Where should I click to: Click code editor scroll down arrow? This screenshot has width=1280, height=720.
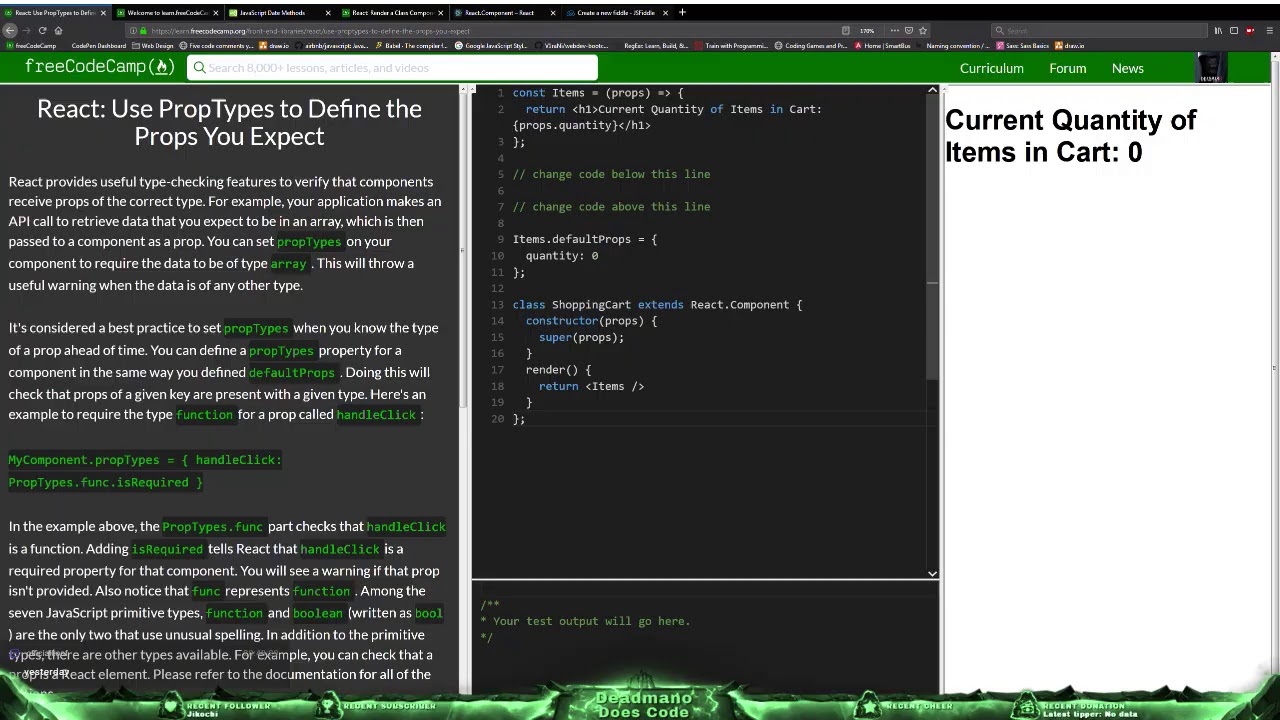click(932, 573)
